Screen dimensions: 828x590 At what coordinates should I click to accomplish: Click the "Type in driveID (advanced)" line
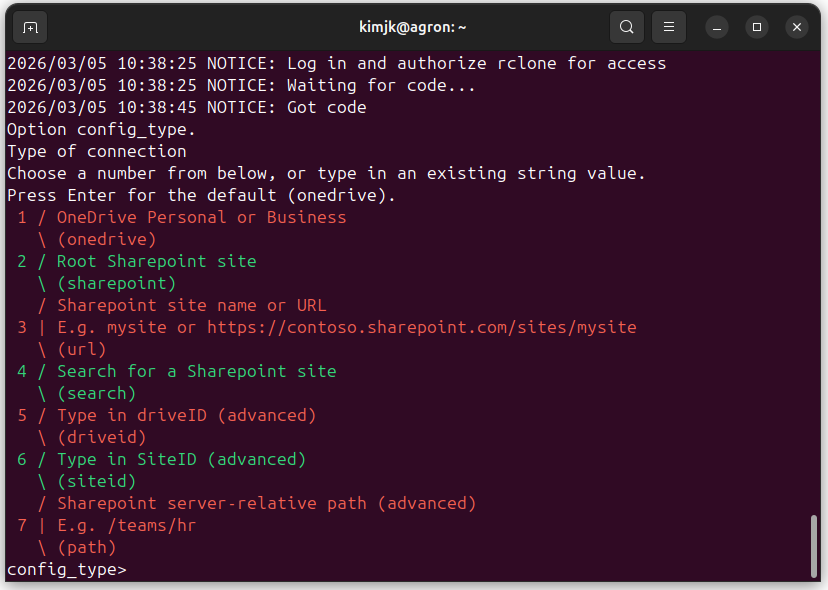(186, 415)
